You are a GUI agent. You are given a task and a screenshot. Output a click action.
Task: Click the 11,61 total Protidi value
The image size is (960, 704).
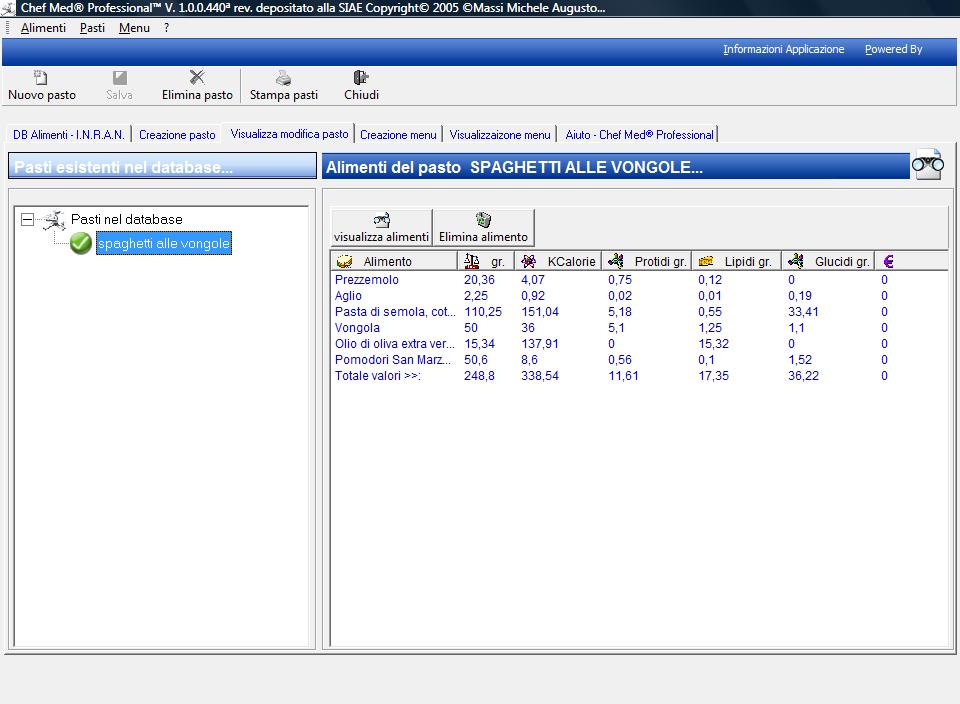pyautogui.click(x=623, y=375)
